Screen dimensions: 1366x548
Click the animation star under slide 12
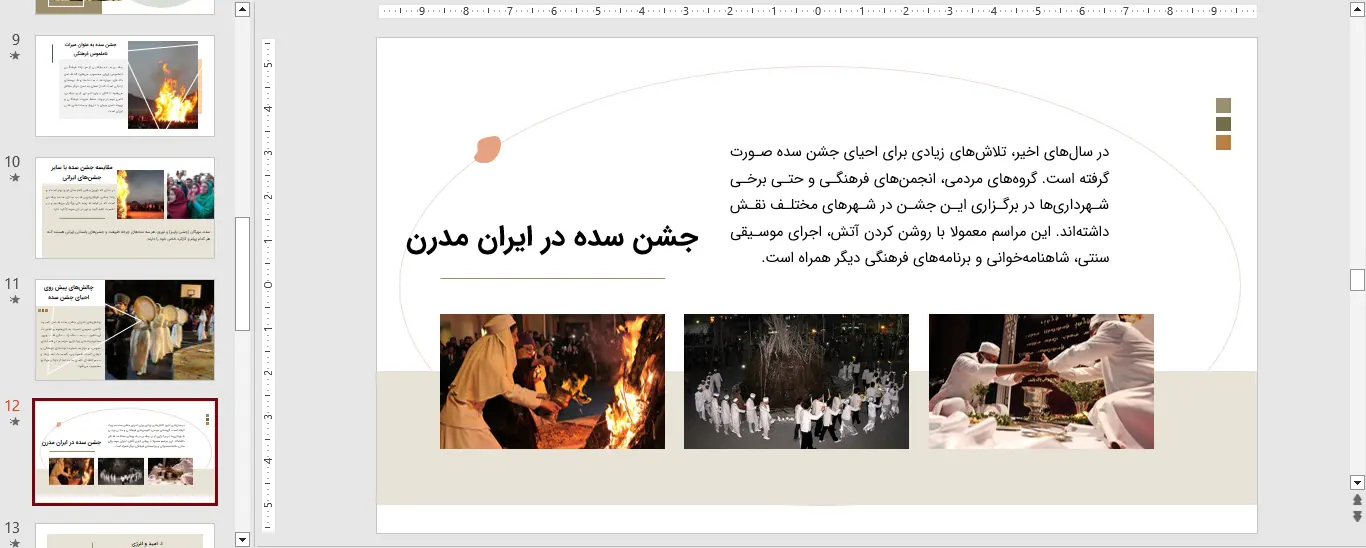click(x=14, y=422)
